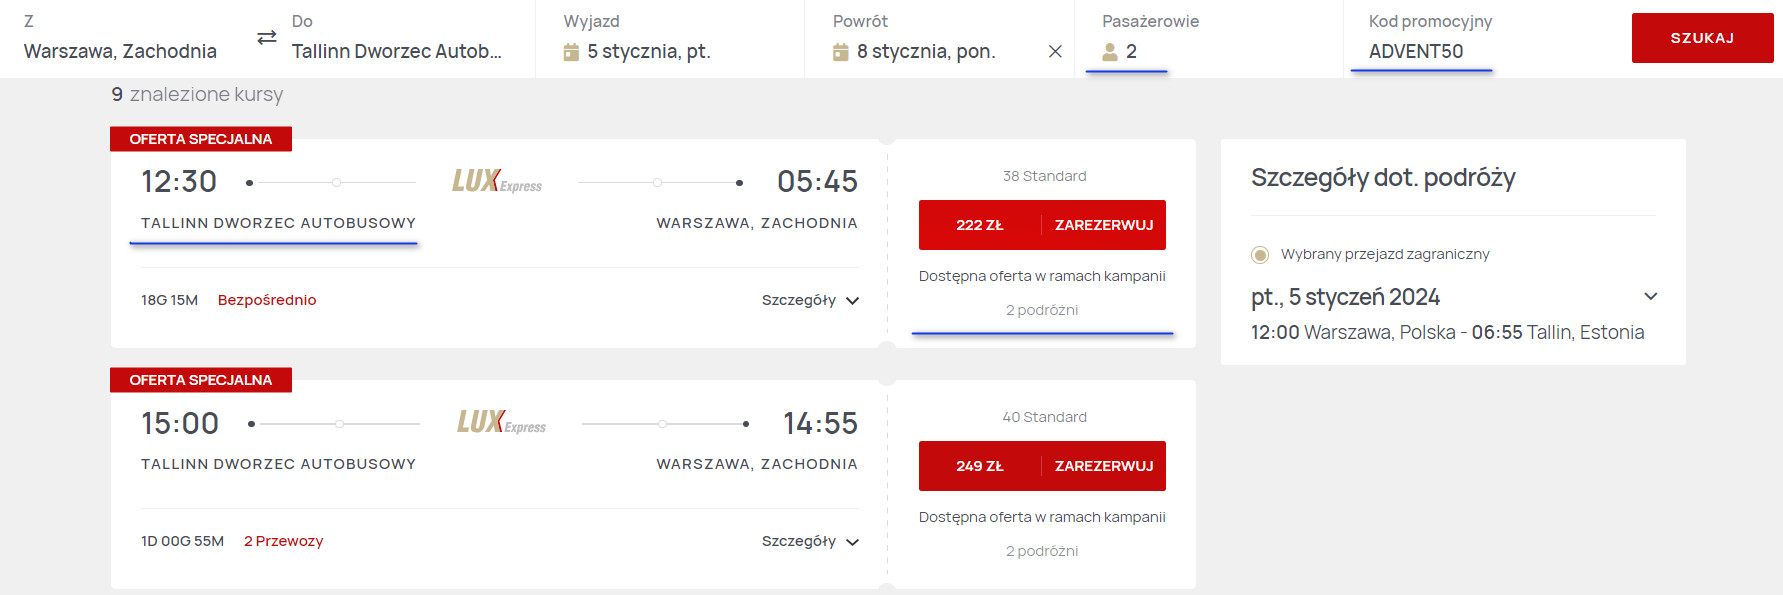
Task: Expand the pt., 5 styczeń 2024 trip details
Action: tap(1650, 296)
